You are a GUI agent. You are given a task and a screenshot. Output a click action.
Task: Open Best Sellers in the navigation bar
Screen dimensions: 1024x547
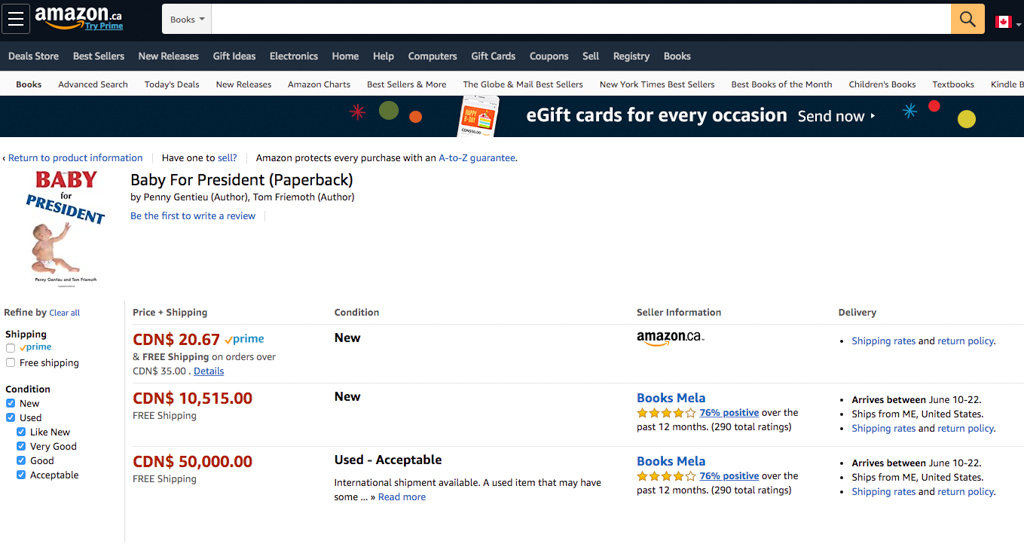pyautogui.click(x=99, y=56)
